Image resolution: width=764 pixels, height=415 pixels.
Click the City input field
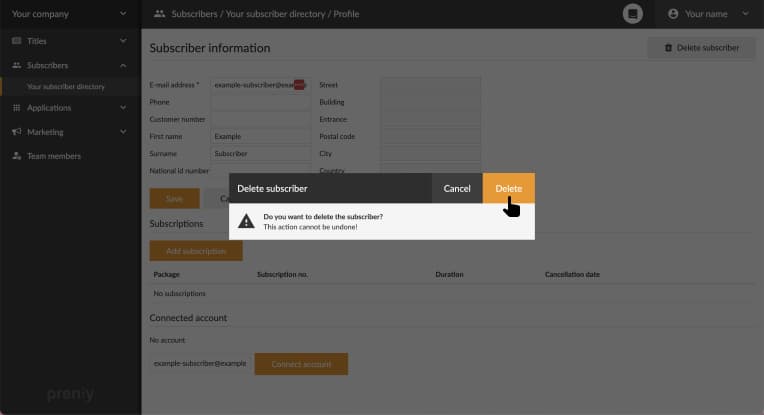(431, 154)
